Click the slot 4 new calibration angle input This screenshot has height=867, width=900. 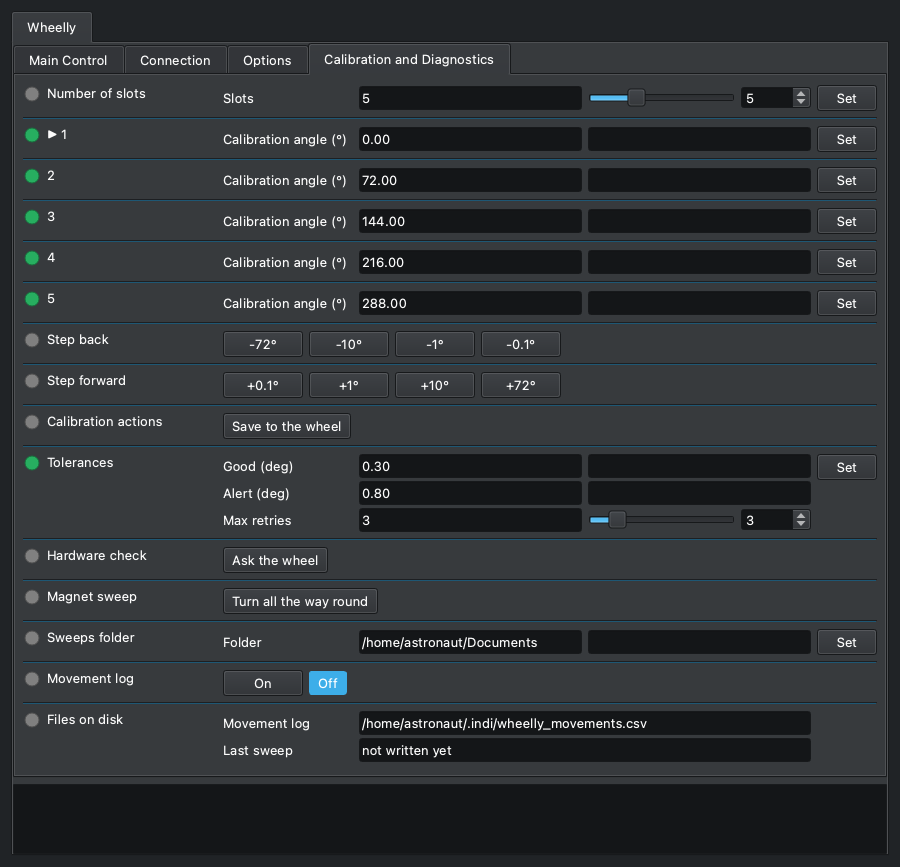(699, 262)
